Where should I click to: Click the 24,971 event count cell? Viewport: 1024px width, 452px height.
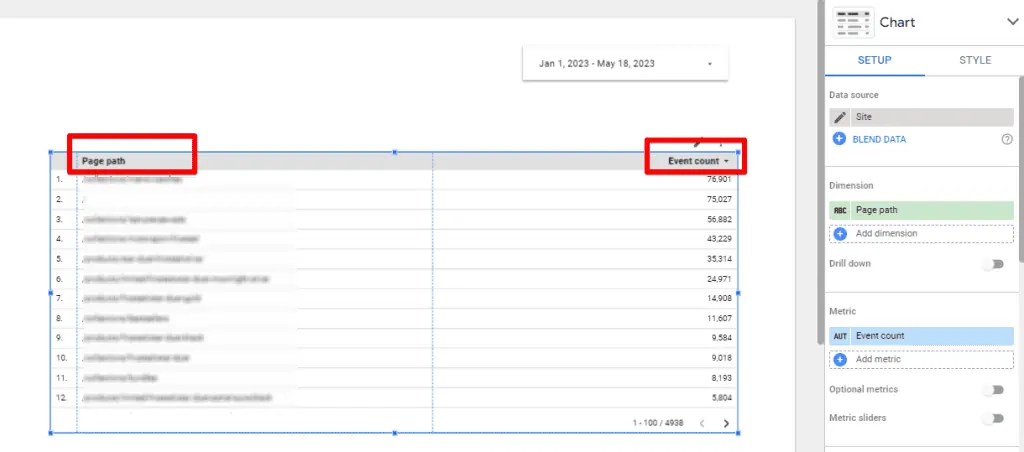tap(719, 279)
